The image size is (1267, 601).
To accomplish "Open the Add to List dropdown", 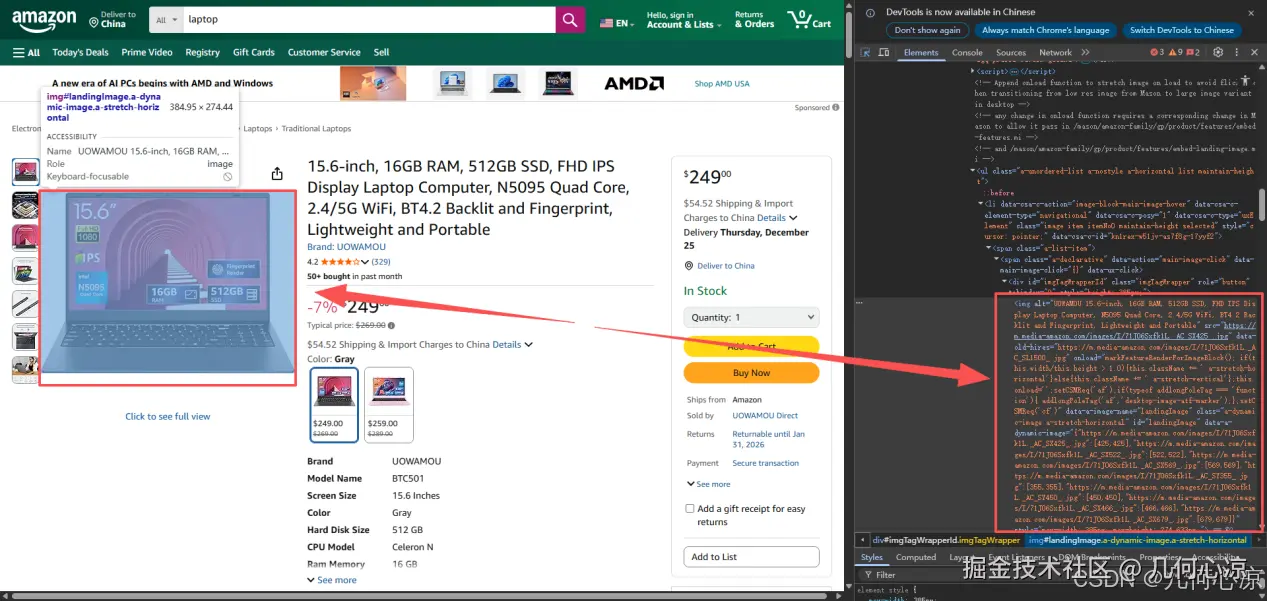I will click(751, 557).
